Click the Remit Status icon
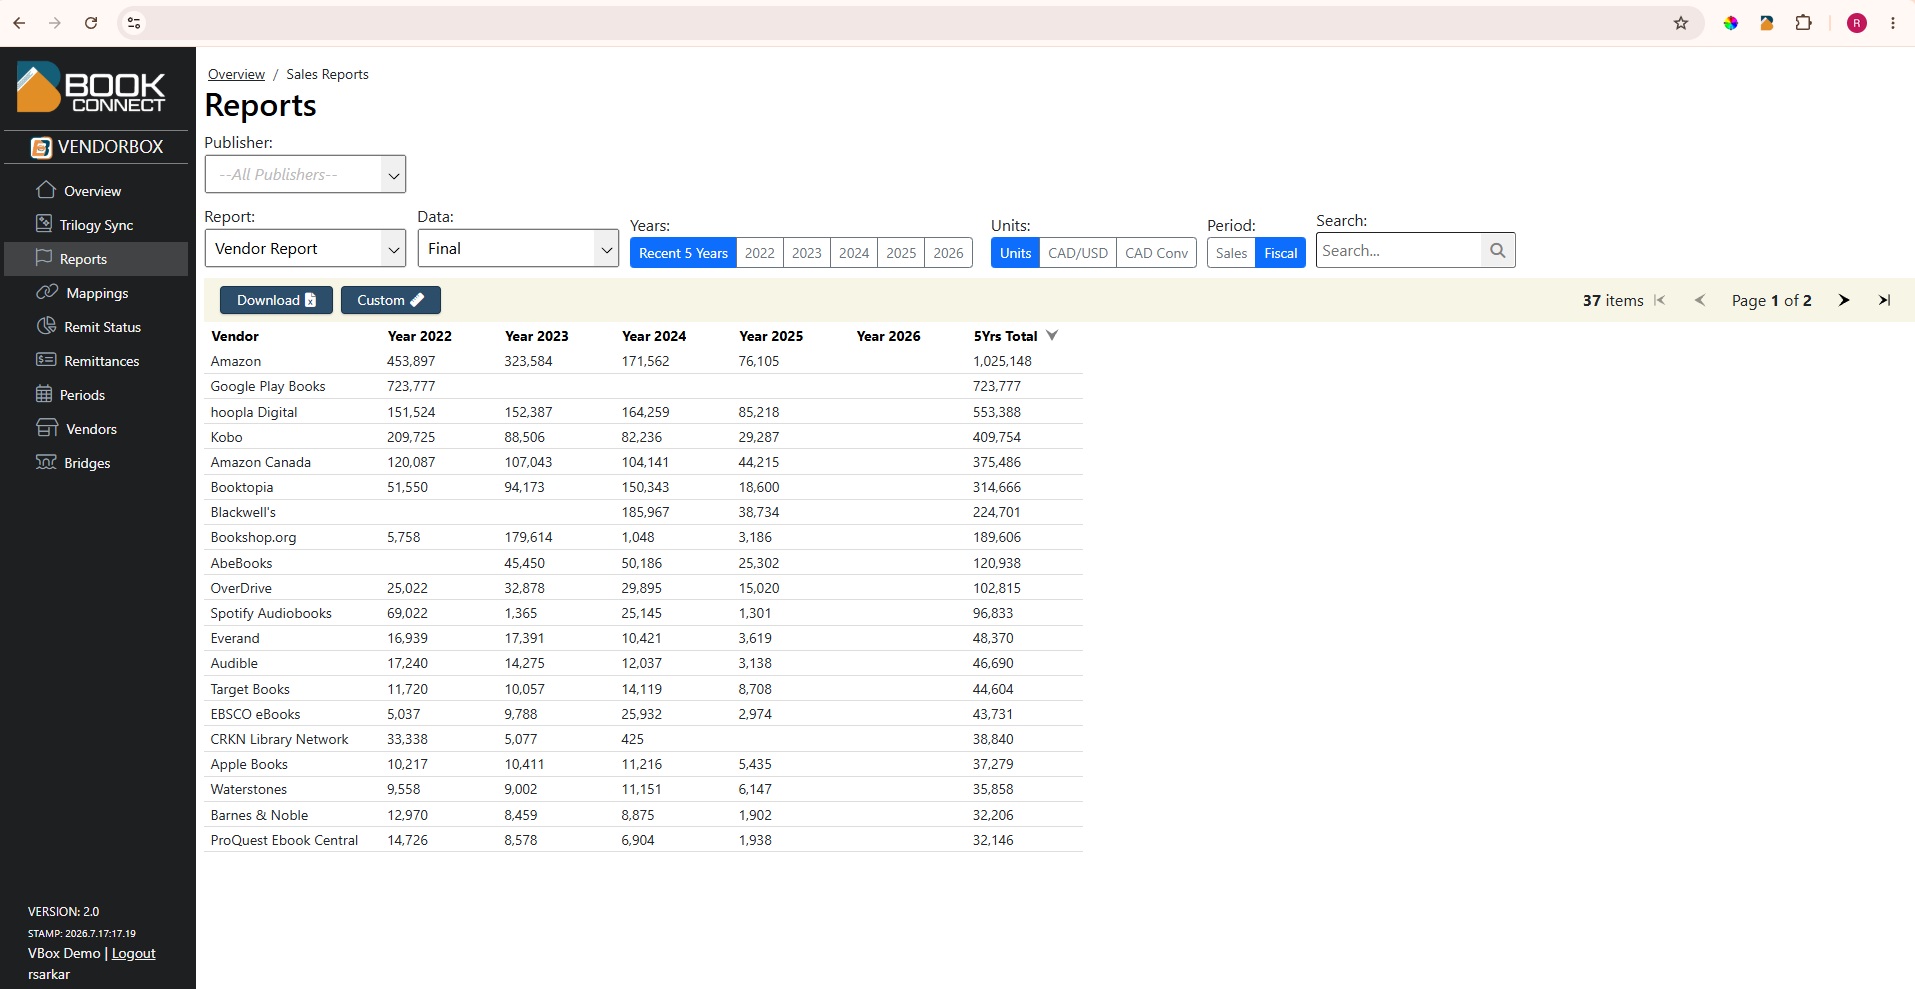The width and height of the screenshot is (1915, 989). (x=46, y=326)
